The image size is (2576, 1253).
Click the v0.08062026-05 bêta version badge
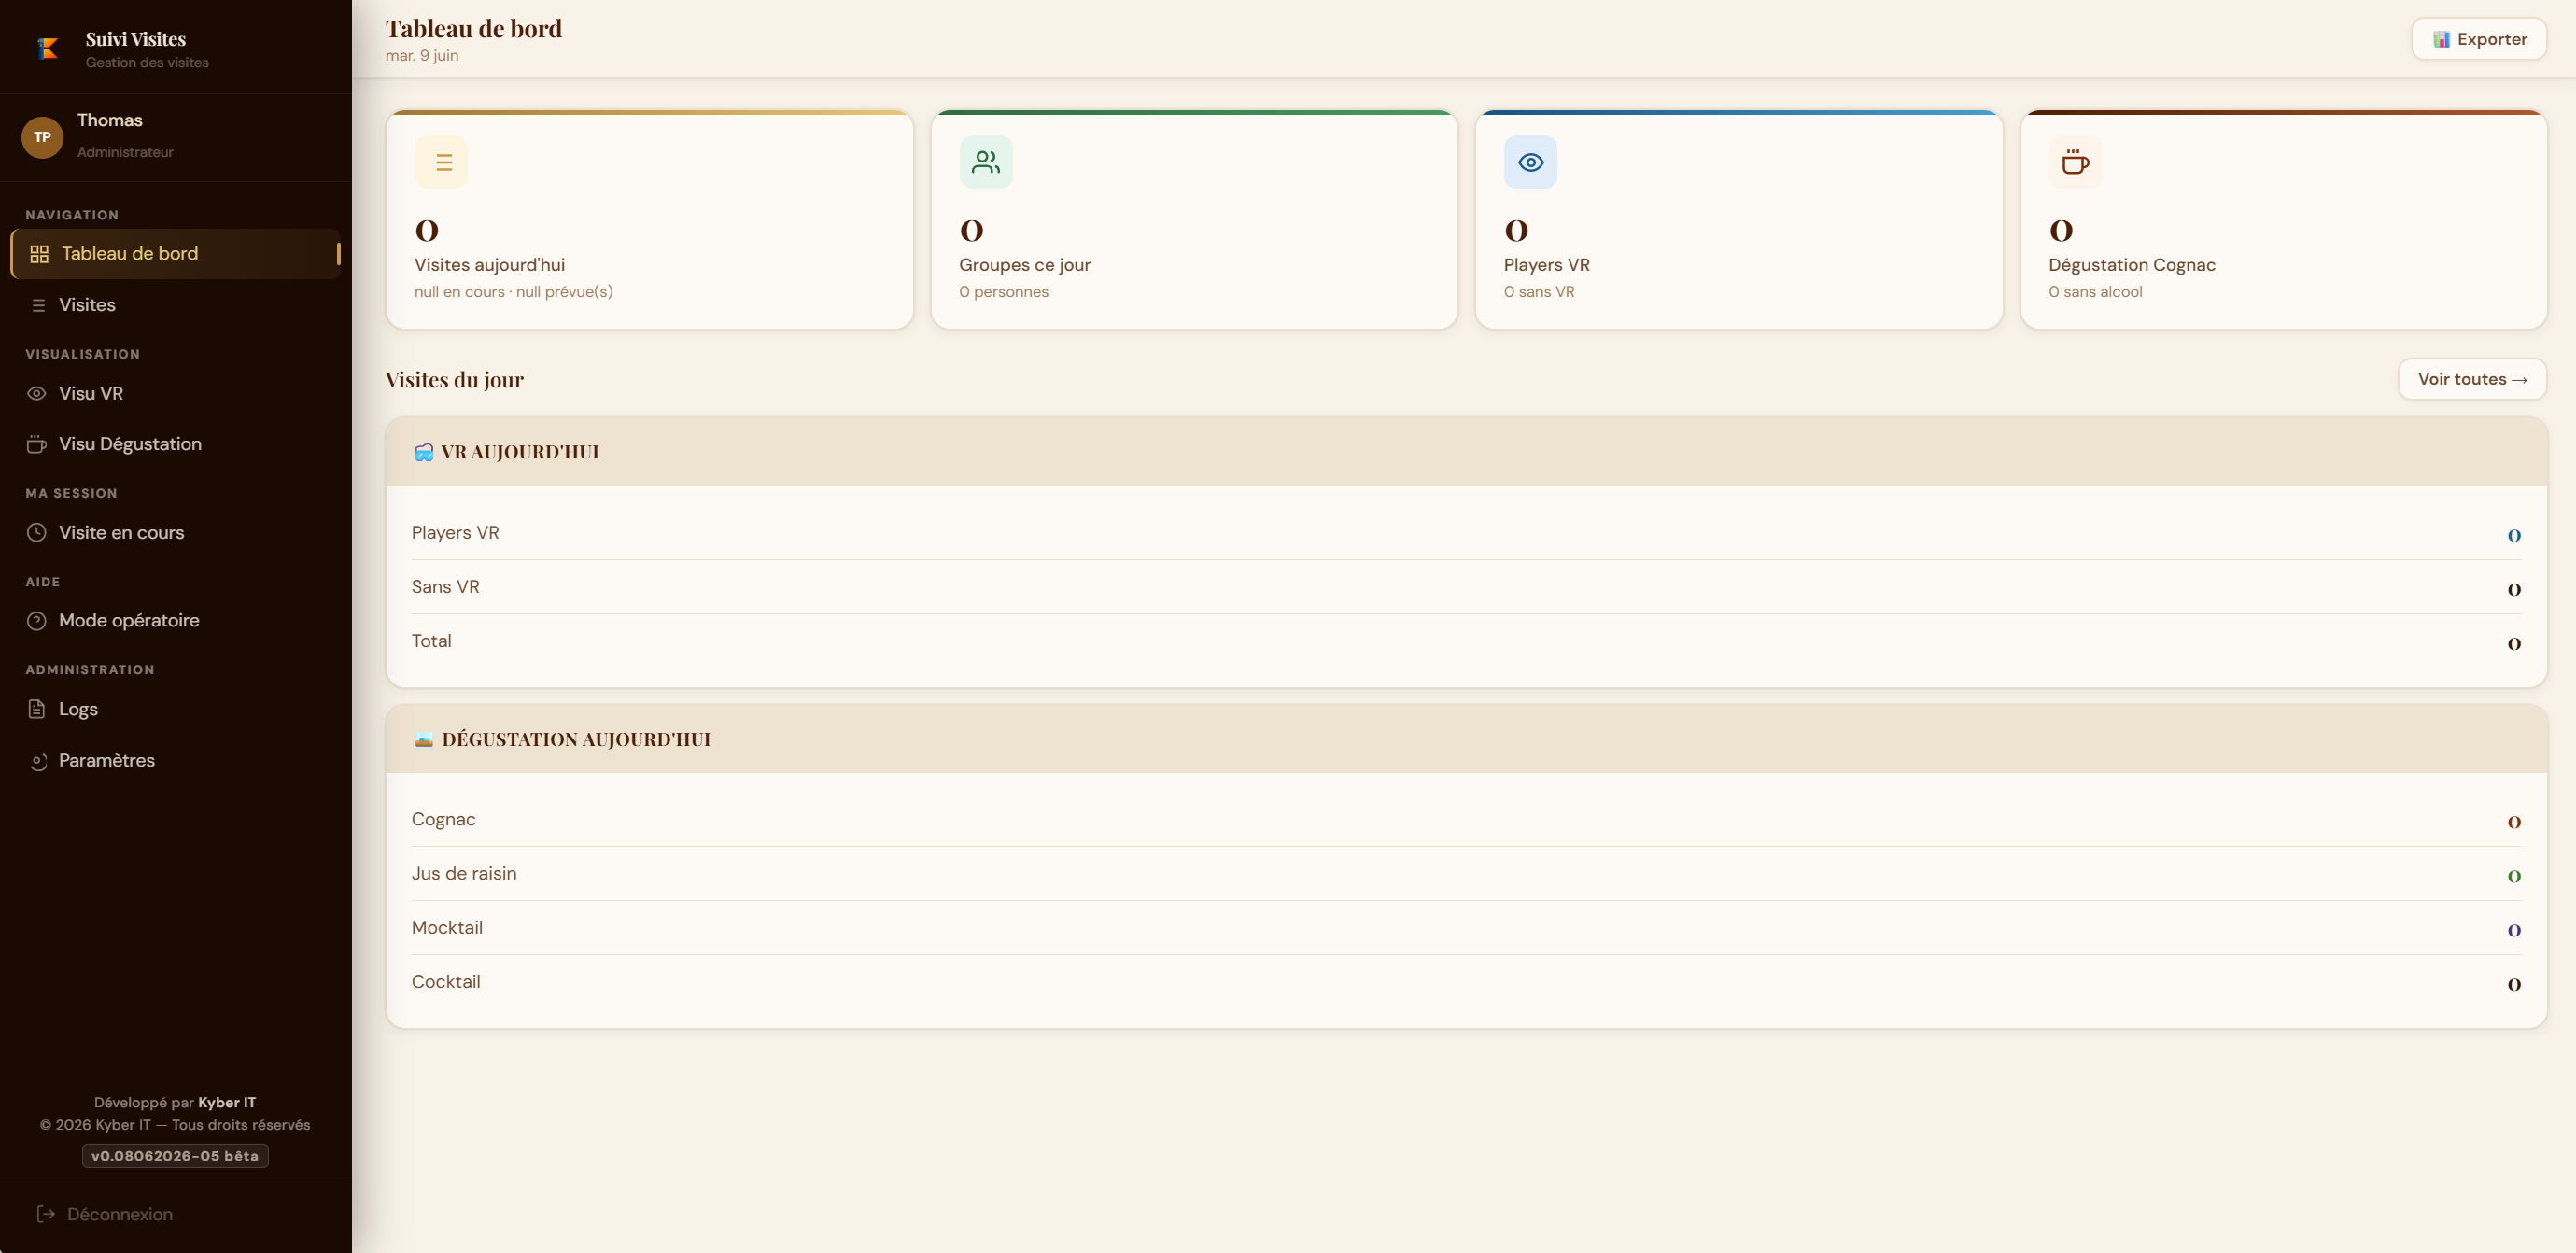[x=175, y=1156]
